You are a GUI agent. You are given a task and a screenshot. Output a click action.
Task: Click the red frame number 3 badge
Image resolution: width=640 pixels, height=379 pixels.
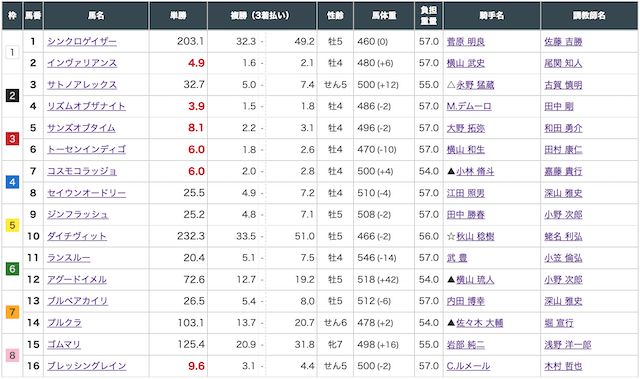coord(12,139)
